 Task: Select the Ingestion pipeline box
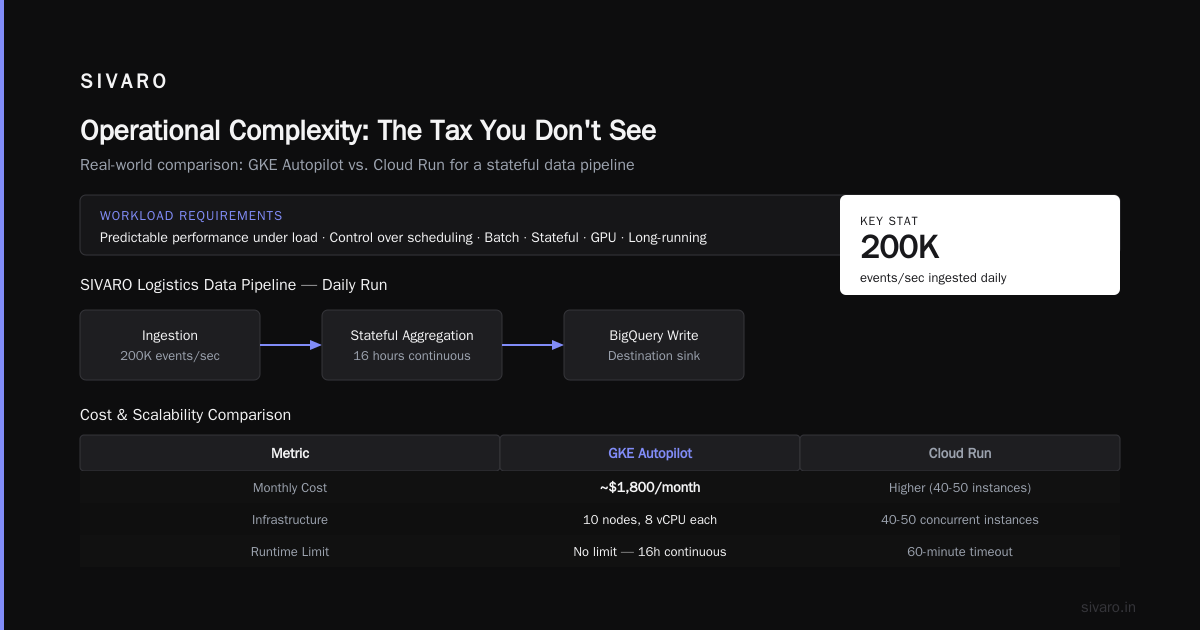click(x=170, y=345)
